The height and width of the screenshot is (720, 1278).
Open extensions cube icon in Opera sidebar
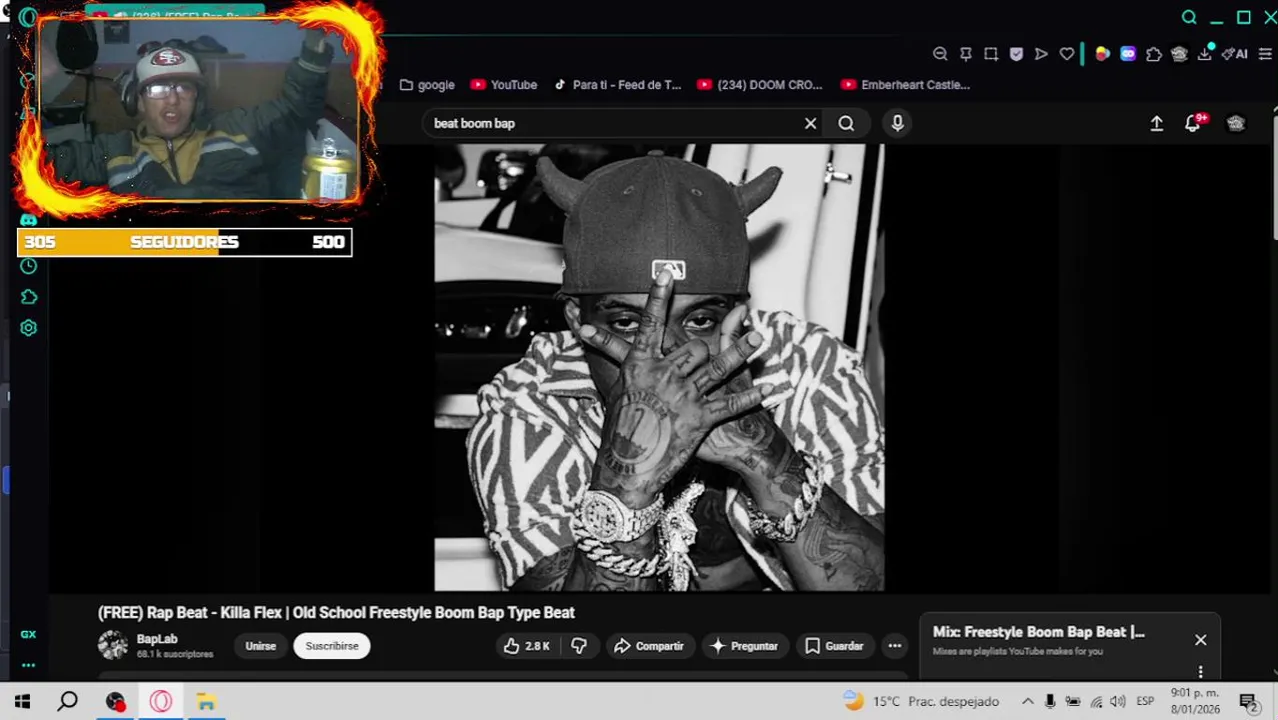point(28,297)
